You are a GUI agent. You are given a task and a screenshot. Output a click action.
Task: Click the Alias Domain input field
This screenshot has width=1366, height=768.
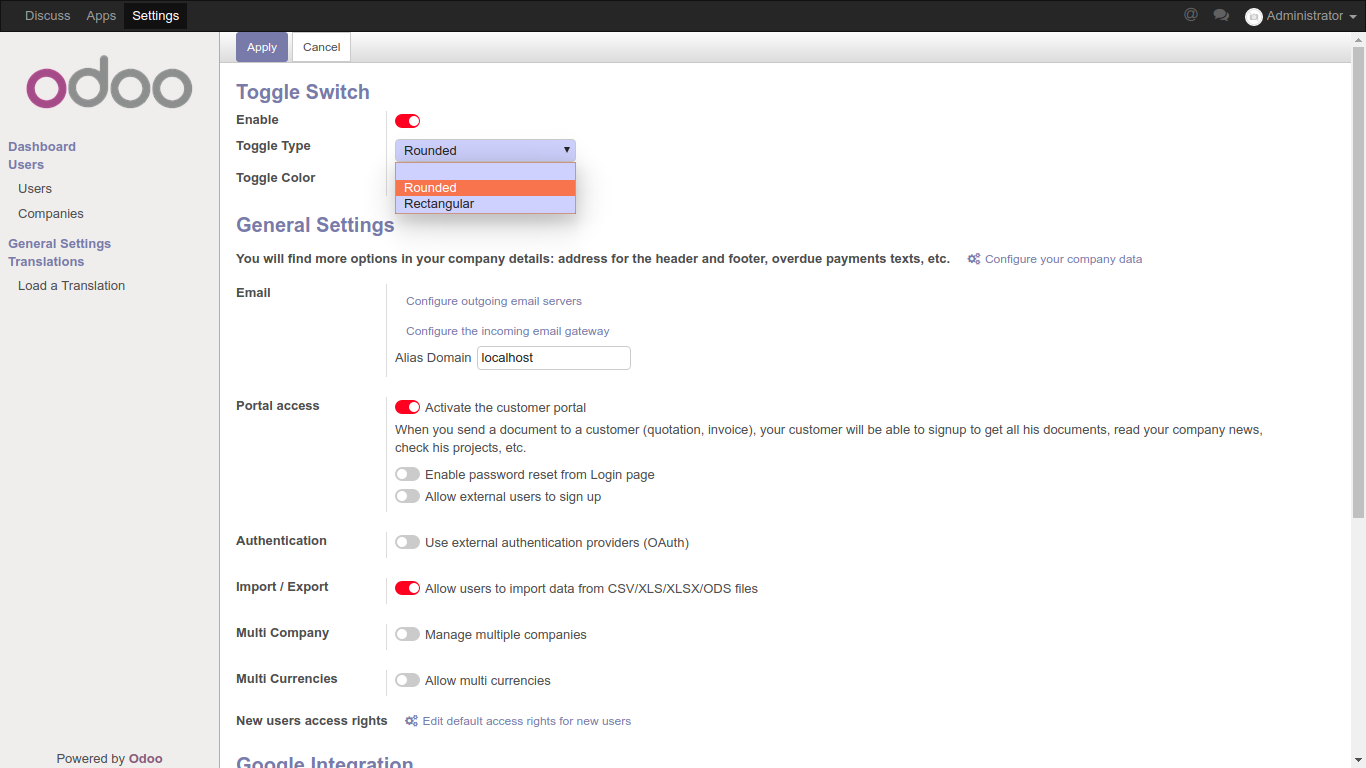pos(553,358)
